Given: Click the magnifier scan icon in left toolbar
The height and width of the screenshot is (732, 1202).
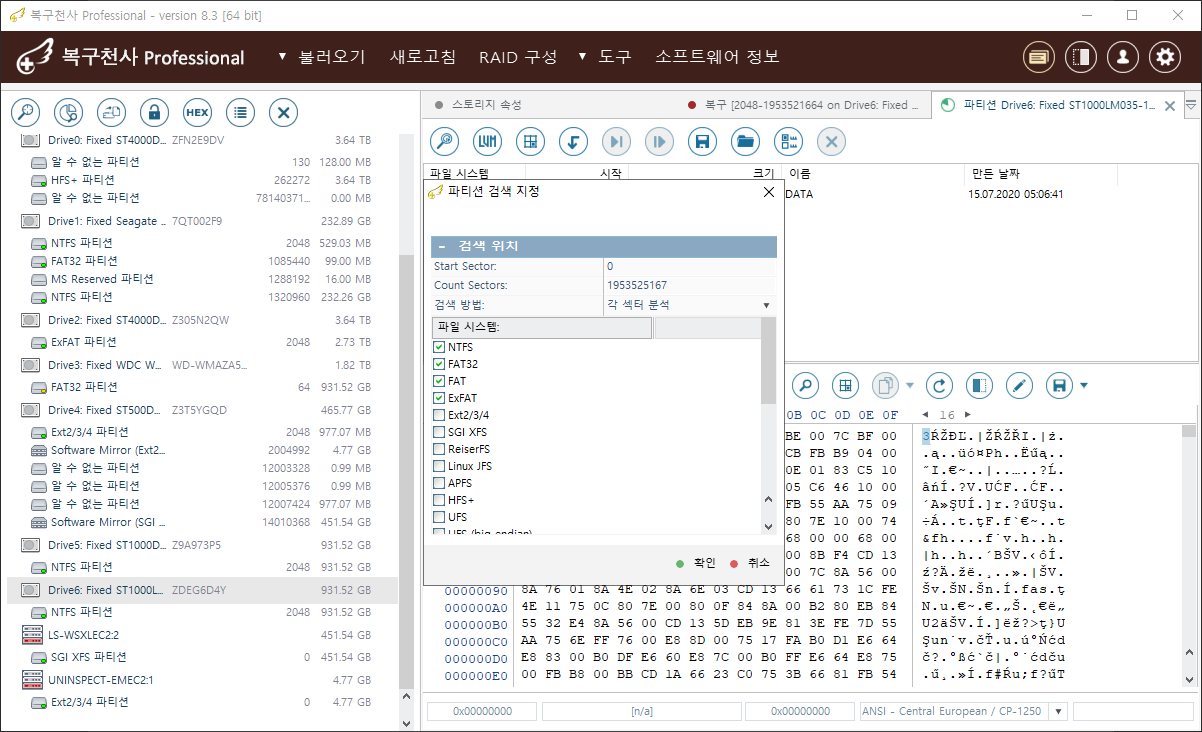Looking at the screenshot, I should click(25, 112).
